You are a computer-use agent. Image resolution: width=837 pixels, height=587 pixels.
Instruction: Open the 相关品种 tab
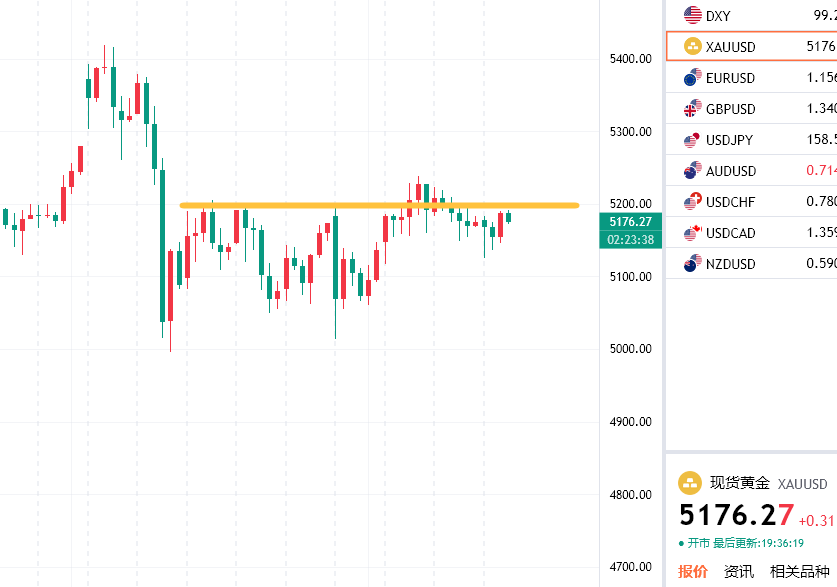(x=799, y=572)
